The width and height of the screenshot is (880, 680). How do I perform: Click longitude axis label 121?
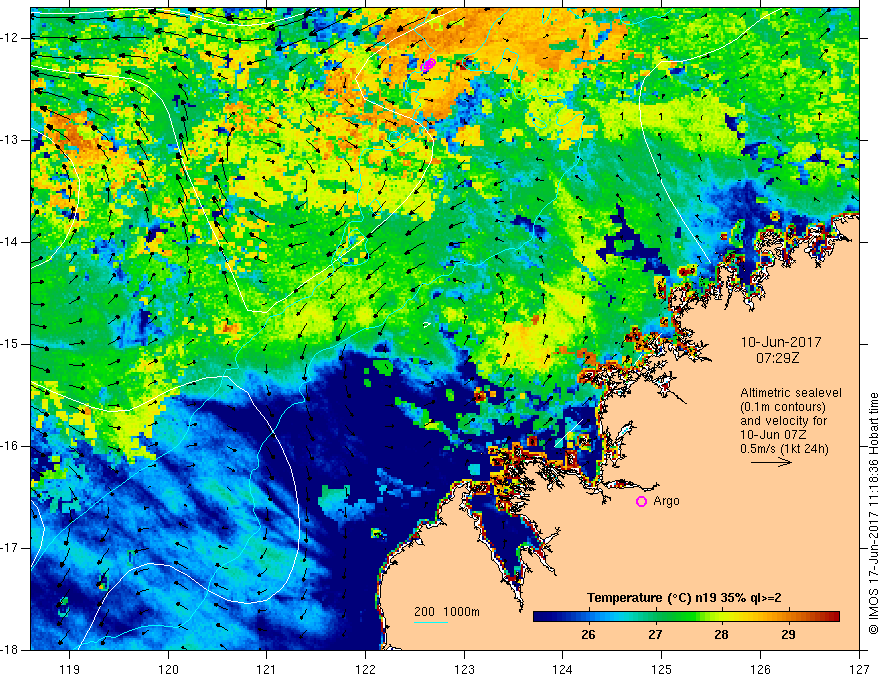click(267, 669)
